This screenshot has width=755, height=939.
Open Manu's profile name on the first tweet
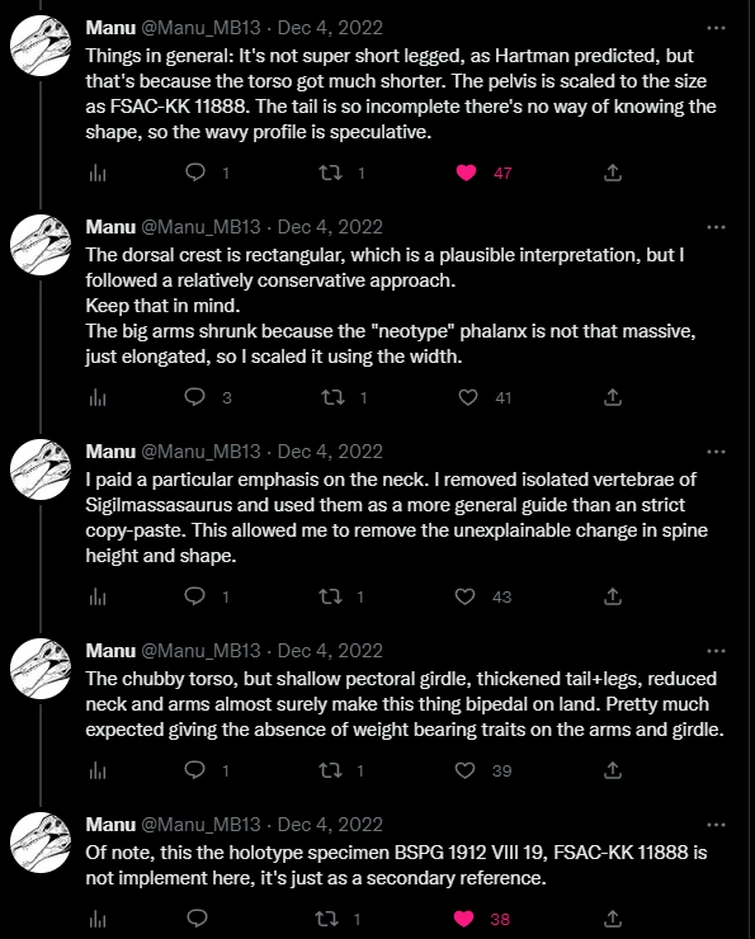(x=111, y=28)
